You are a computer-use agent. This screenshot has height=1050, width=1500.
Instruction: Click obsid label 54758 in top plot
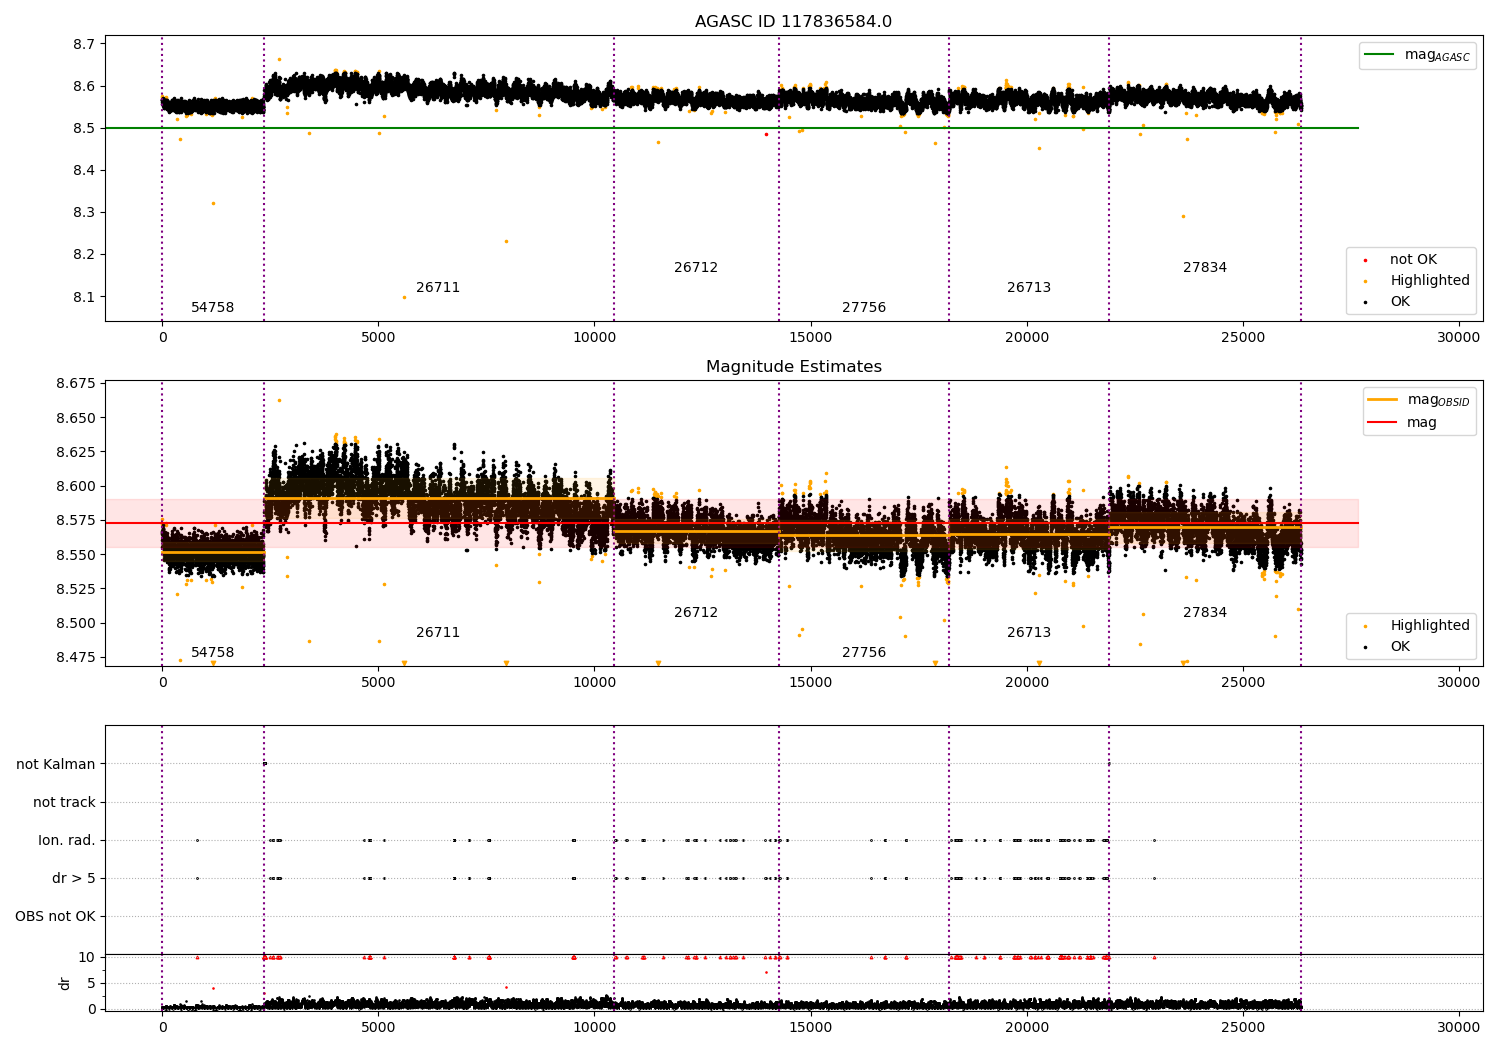coord(212,308)
